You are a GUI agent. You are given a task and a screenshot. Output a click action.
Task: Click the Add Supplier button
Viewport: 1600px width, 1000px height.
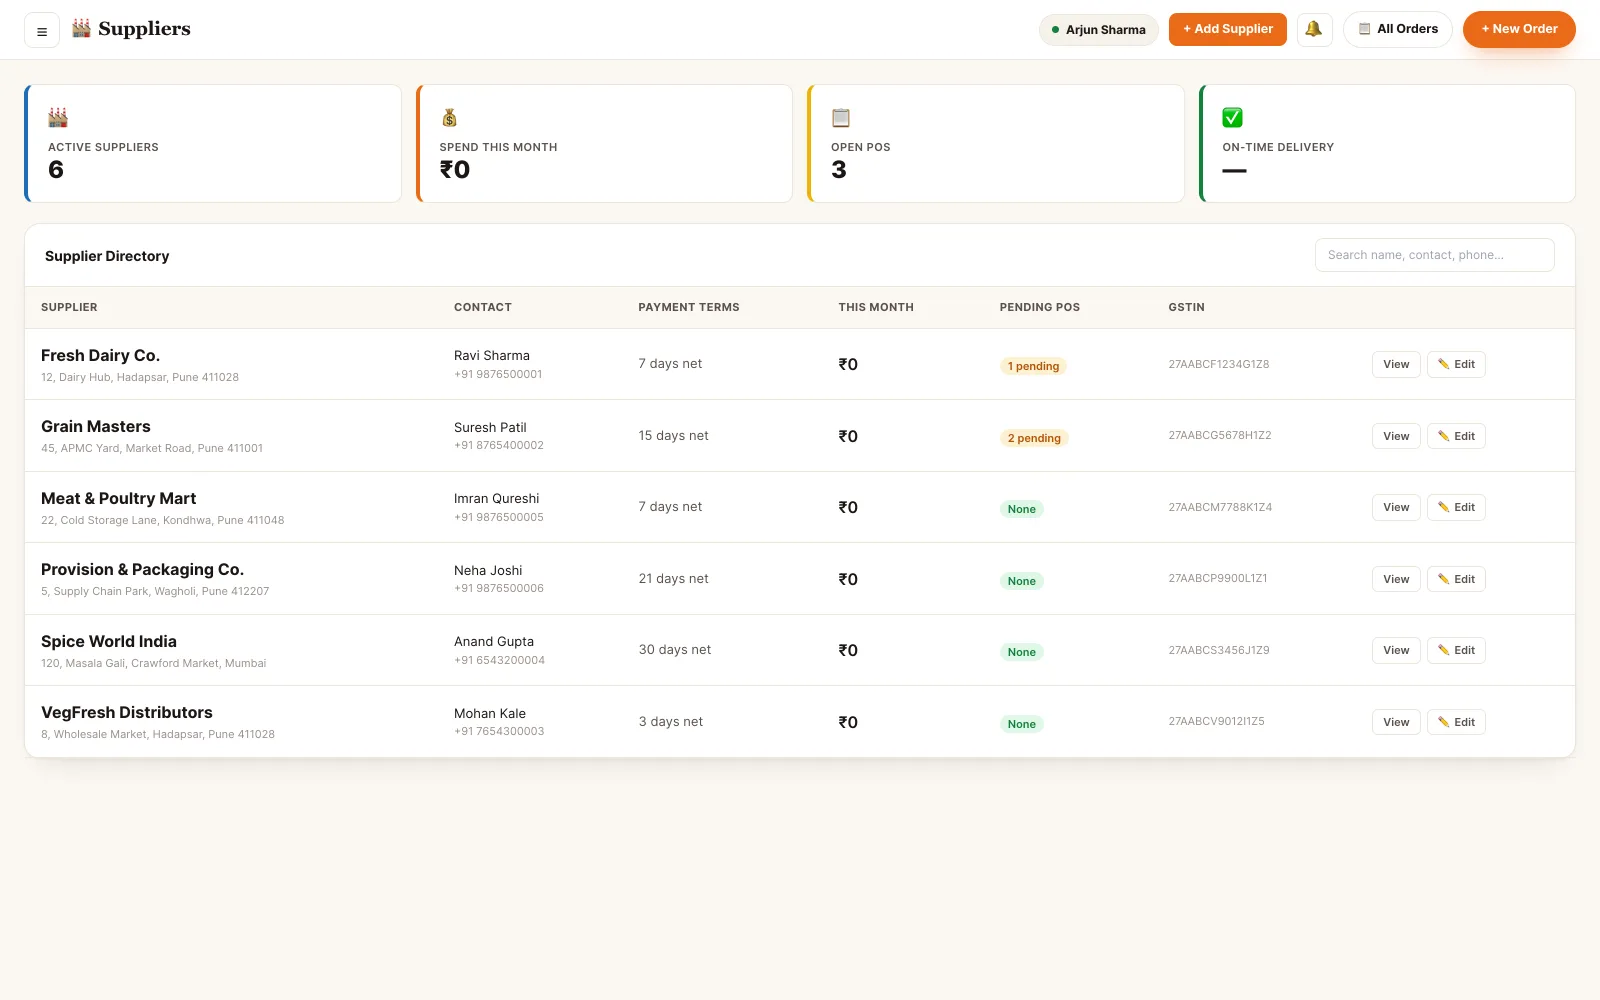click(1227, 29)
